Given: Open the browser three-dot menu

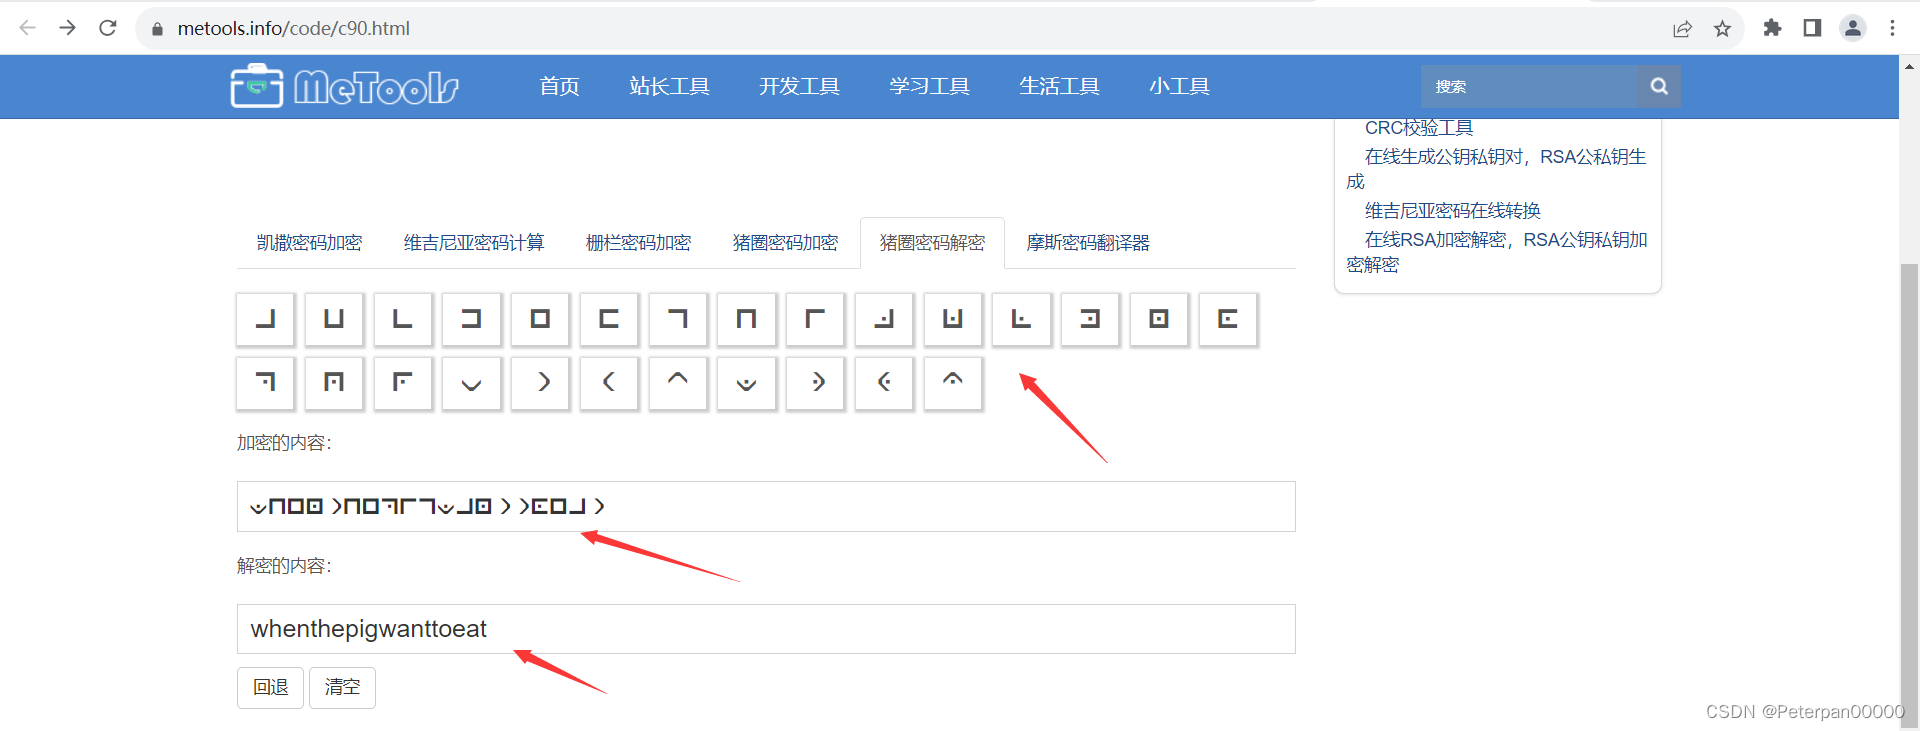Looking at the screenshot, I should pyautogui.click(x=1892, y=28).
